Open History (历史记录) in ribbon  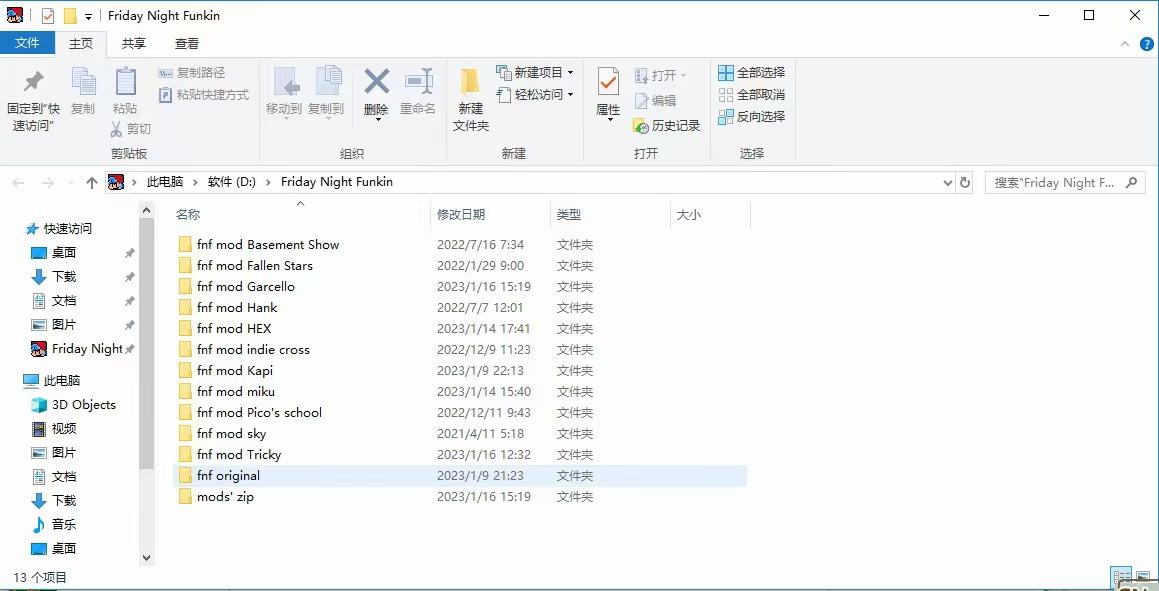coord(667,126)
